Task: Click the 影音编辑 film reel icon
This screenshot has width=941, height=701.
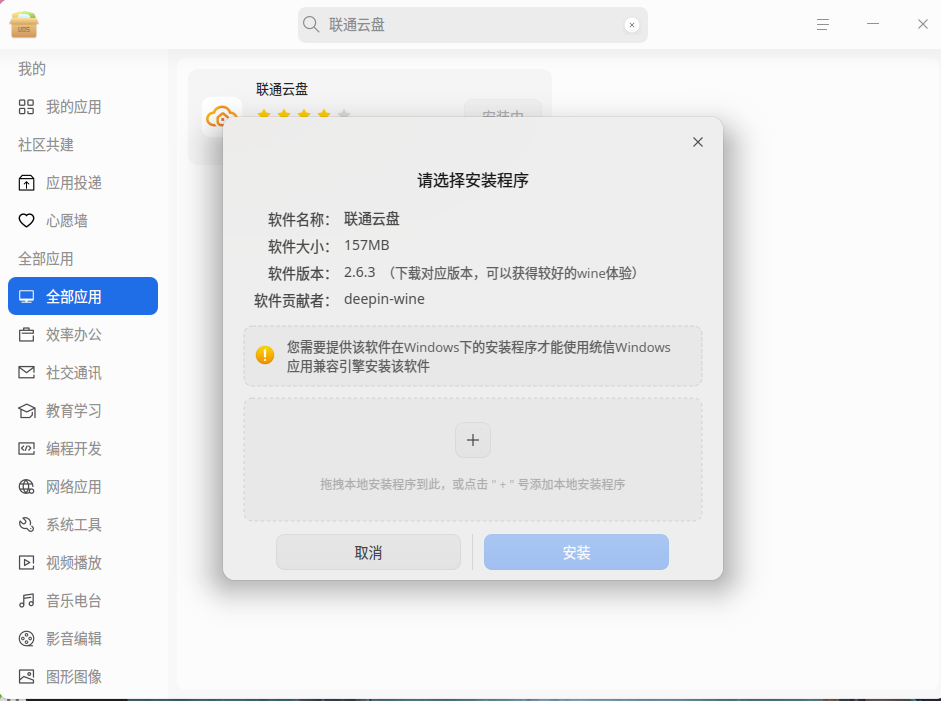Action: (26, 639)
